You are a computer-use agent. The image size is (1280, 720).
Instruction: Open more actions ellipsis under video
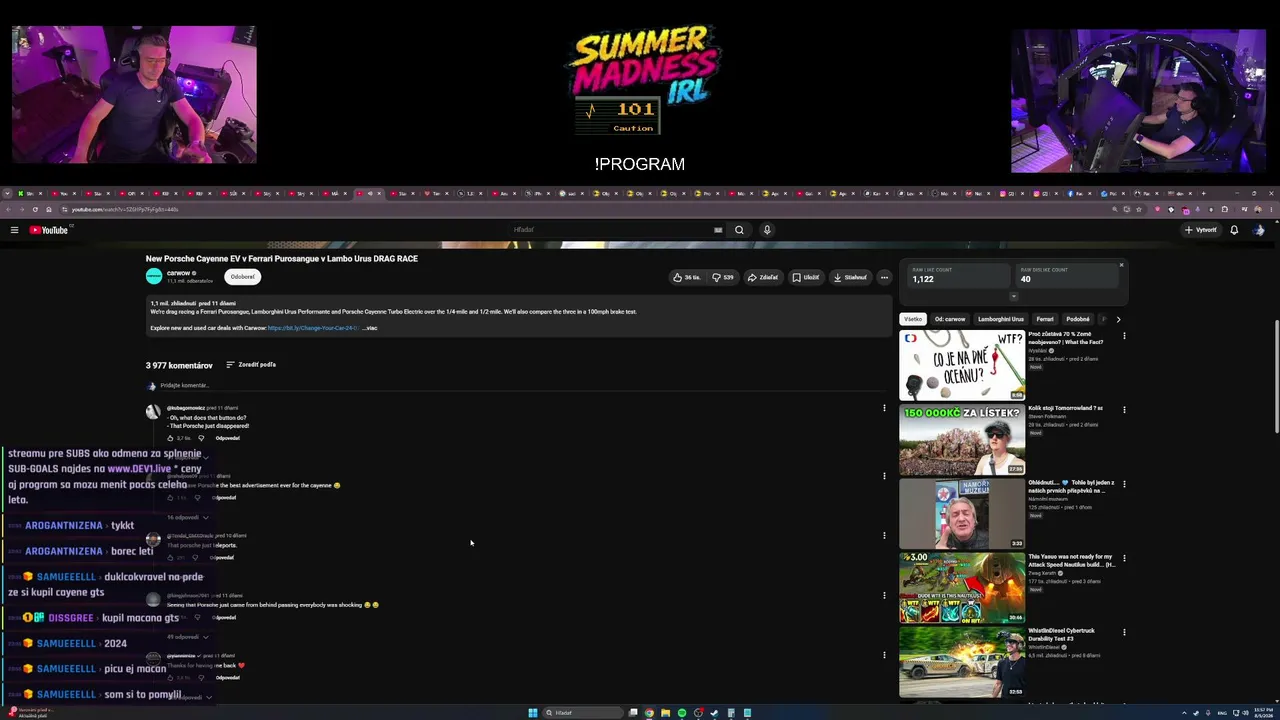coord(884,277)
